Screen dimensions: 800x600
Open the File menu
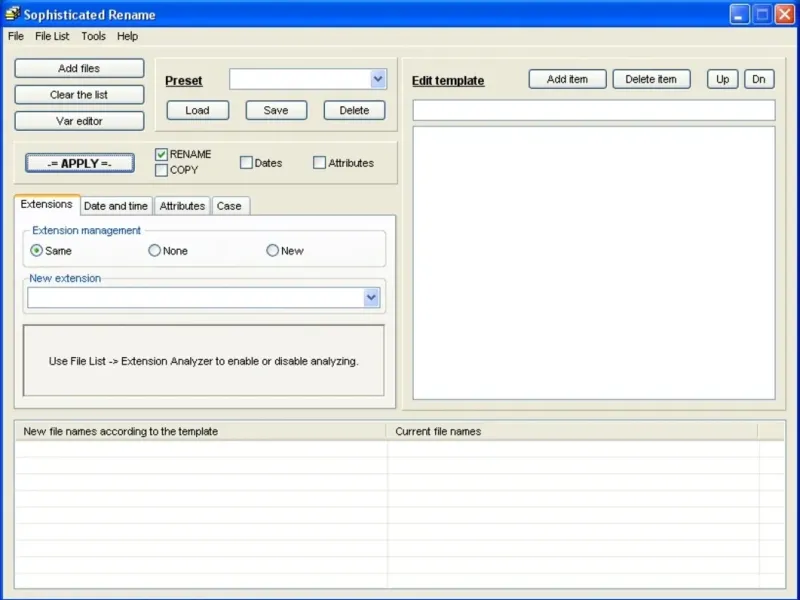pos(16,36)
